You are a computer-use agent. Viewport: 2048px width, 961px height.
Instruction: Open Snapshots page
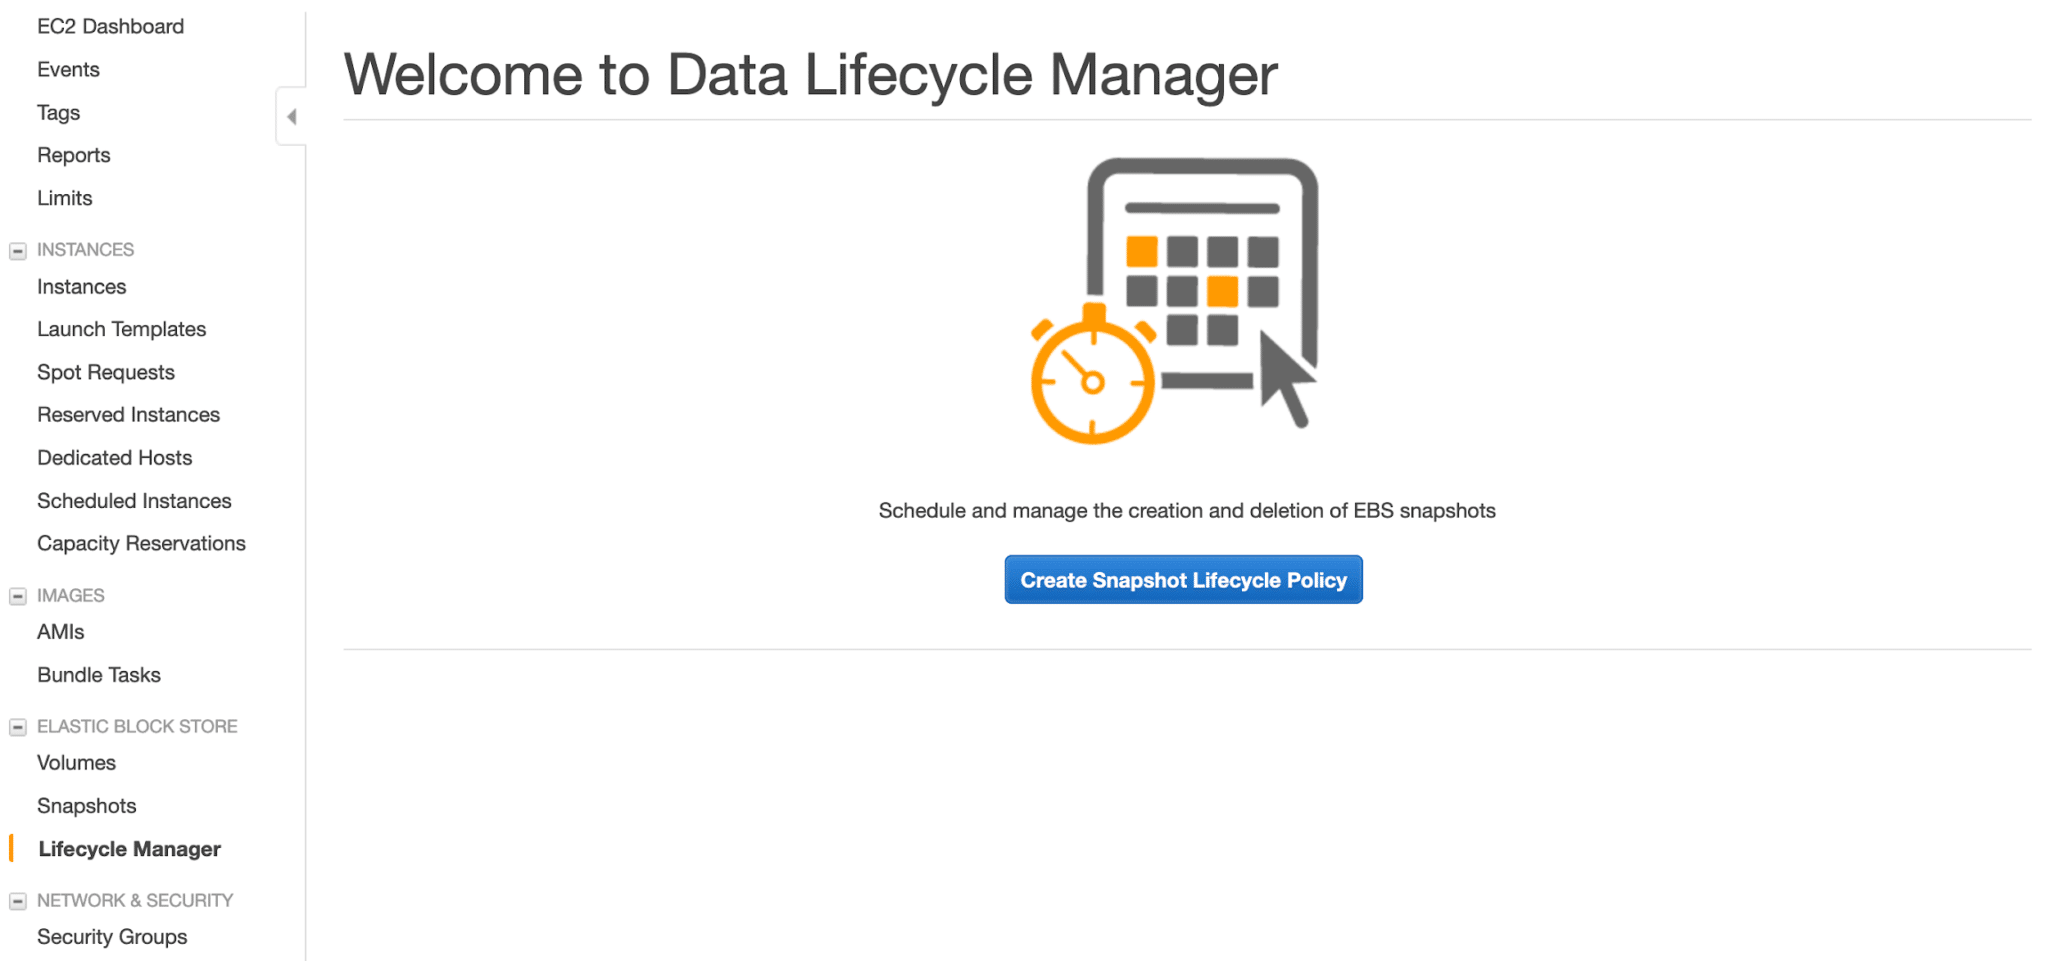point(86,806)
